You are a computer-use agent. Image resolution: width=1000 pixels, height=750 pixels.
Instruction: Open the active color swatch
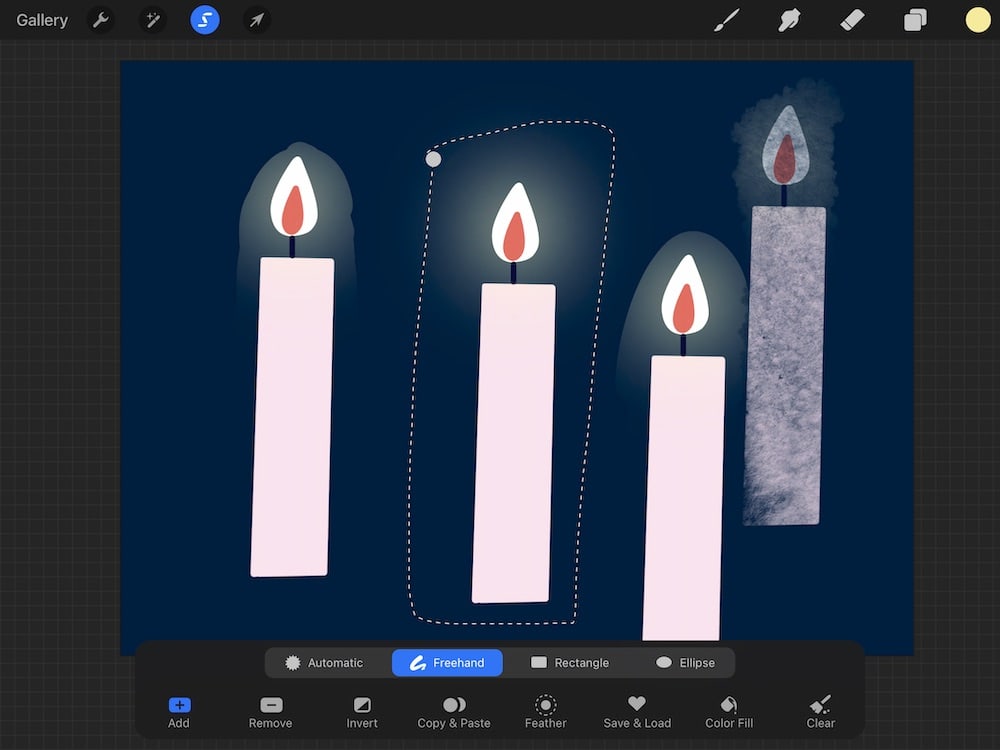pyautogui.click(x=978, y=20)
